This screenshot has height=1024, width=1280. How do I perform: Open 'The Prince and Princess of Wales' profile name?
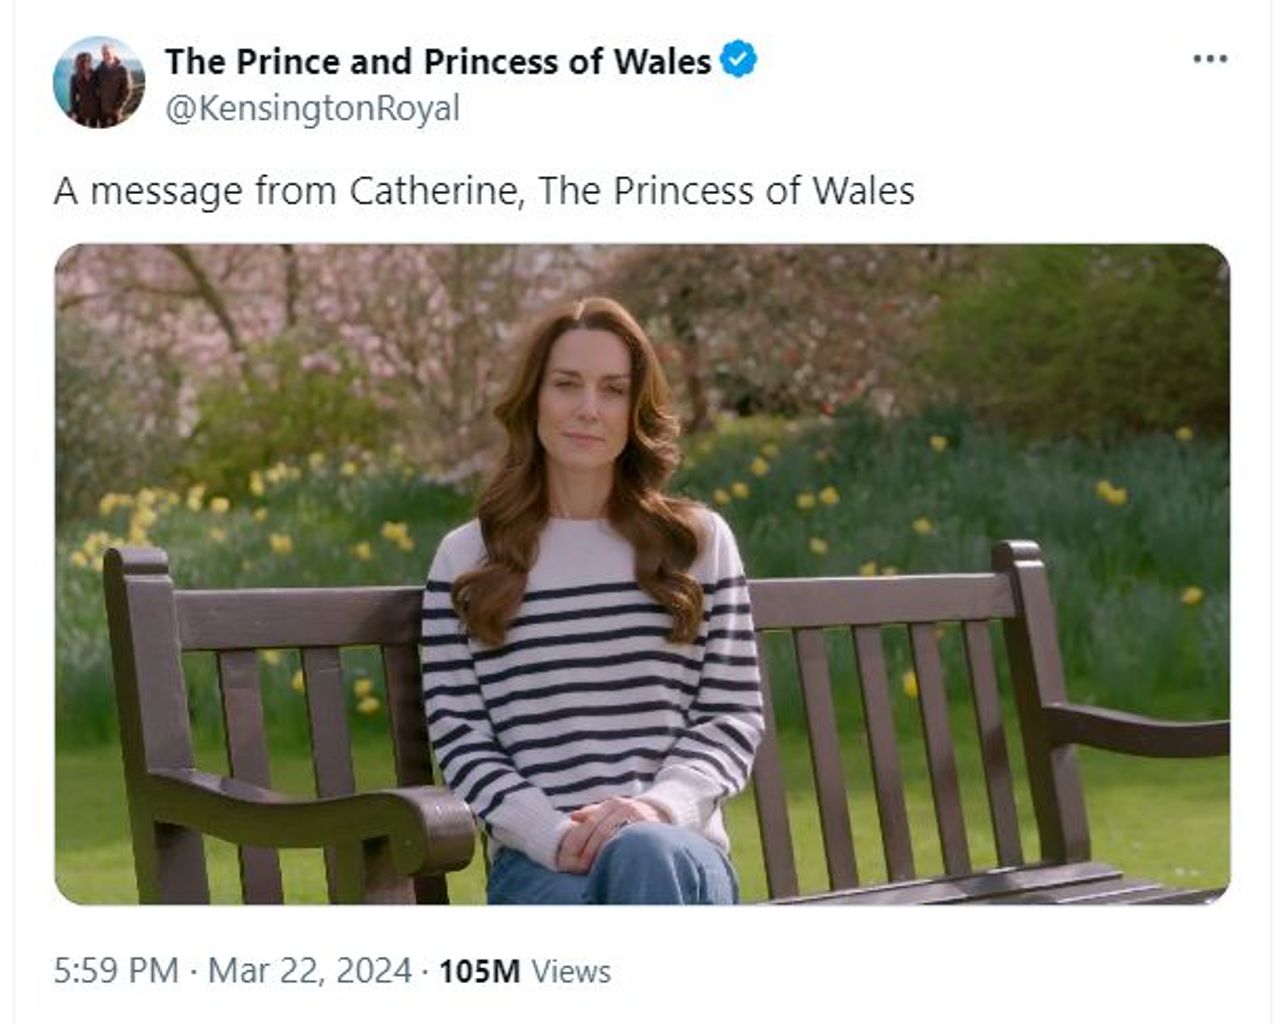[437, 61]
